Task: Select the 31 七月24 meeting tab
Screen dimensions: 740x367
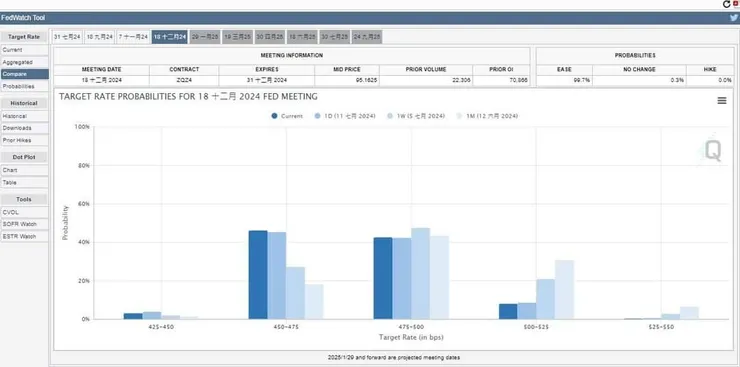Action: [x=67, y=37]
